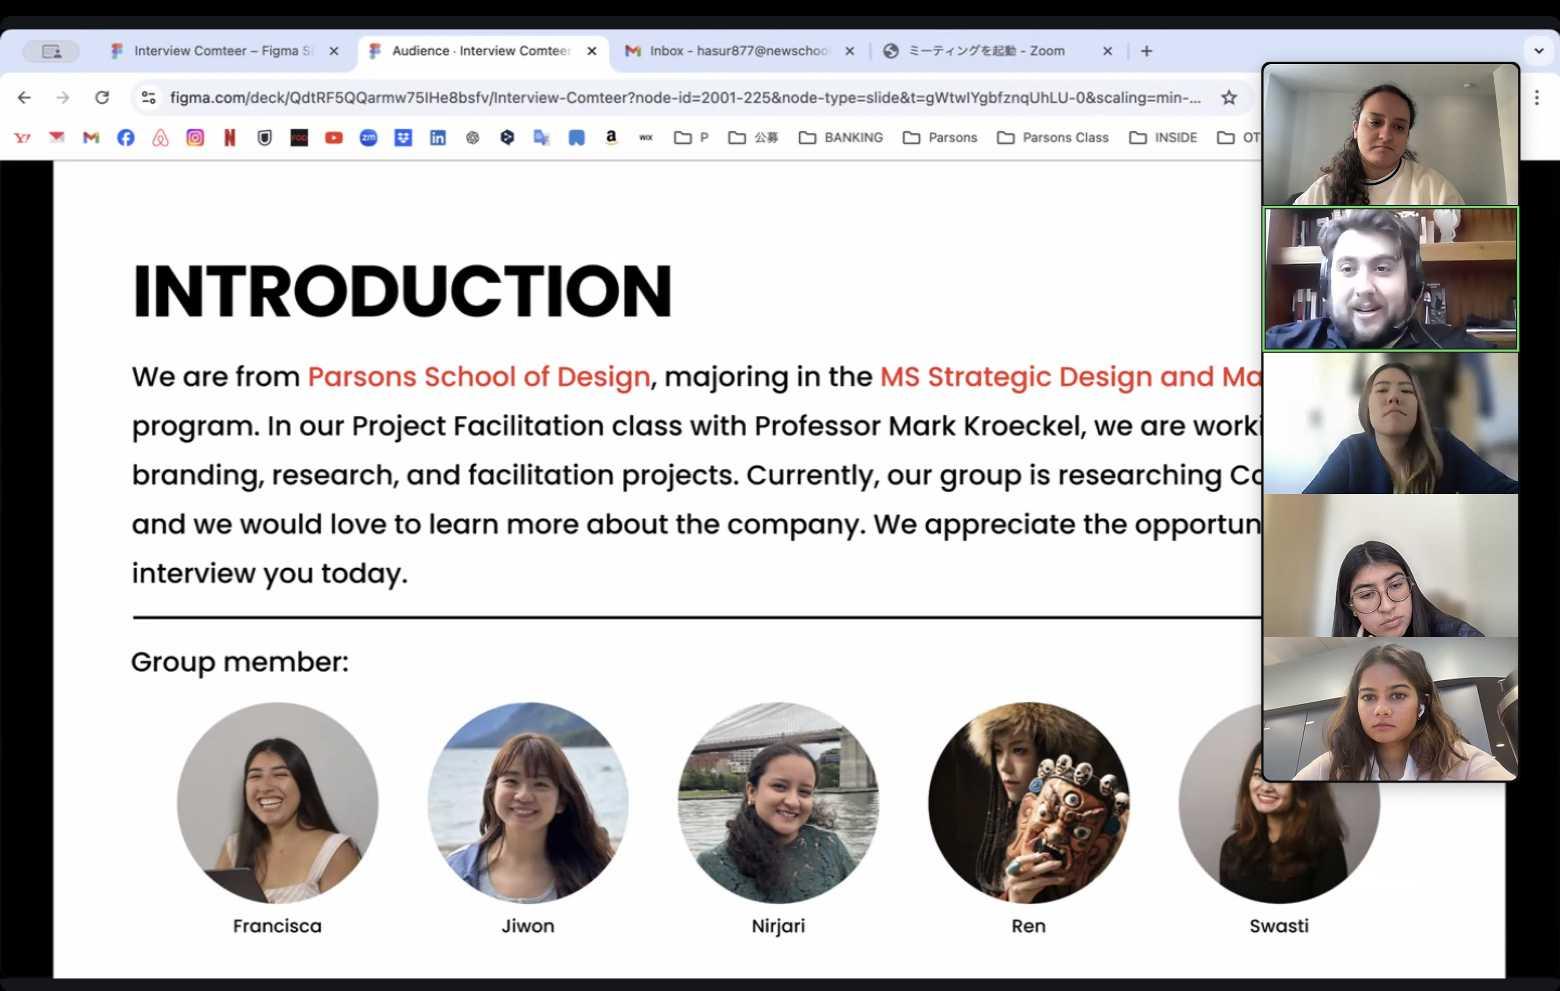
Task: Close the Audience · Interview Comteer tab
Action: coord(592,51)
